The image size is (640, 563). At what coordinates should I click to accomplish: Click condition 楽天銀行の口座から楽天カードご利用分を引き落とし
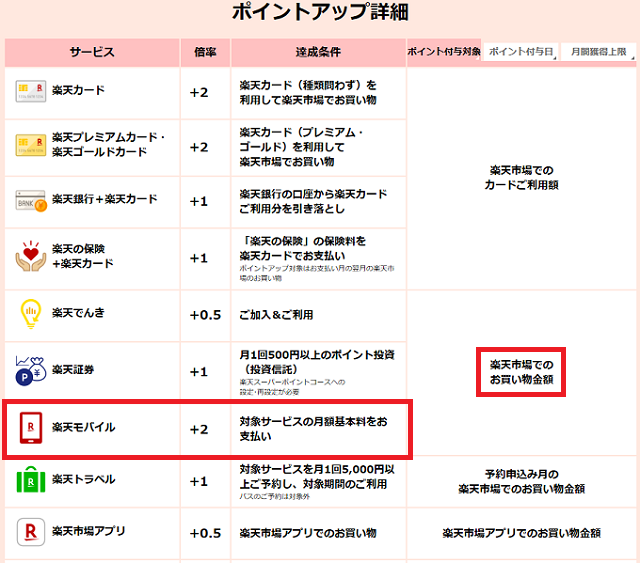(x=313, y=201)
